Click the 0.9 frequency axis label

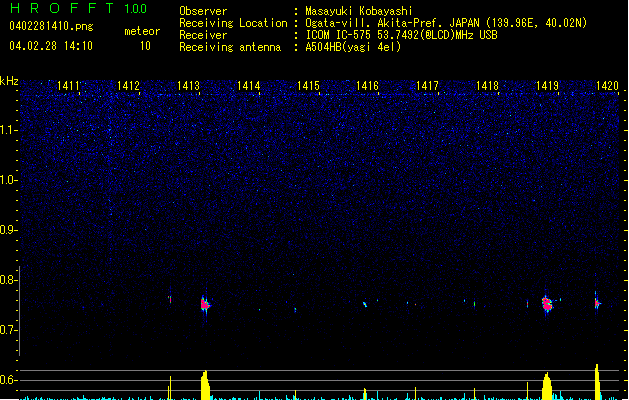click(8, 230)
